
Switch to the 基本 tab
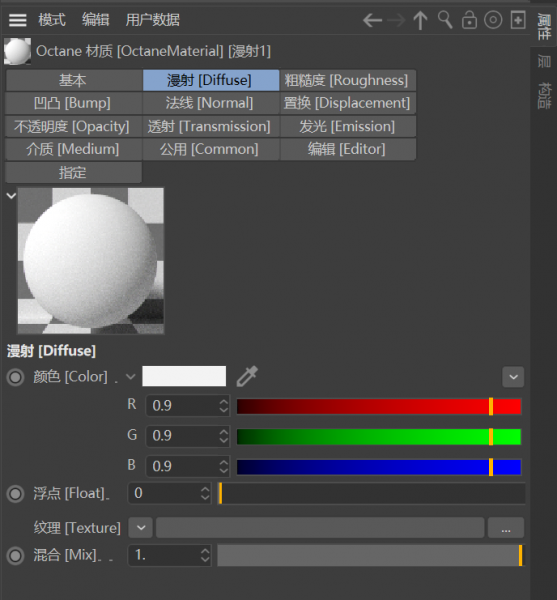click(x=73, y=80)
